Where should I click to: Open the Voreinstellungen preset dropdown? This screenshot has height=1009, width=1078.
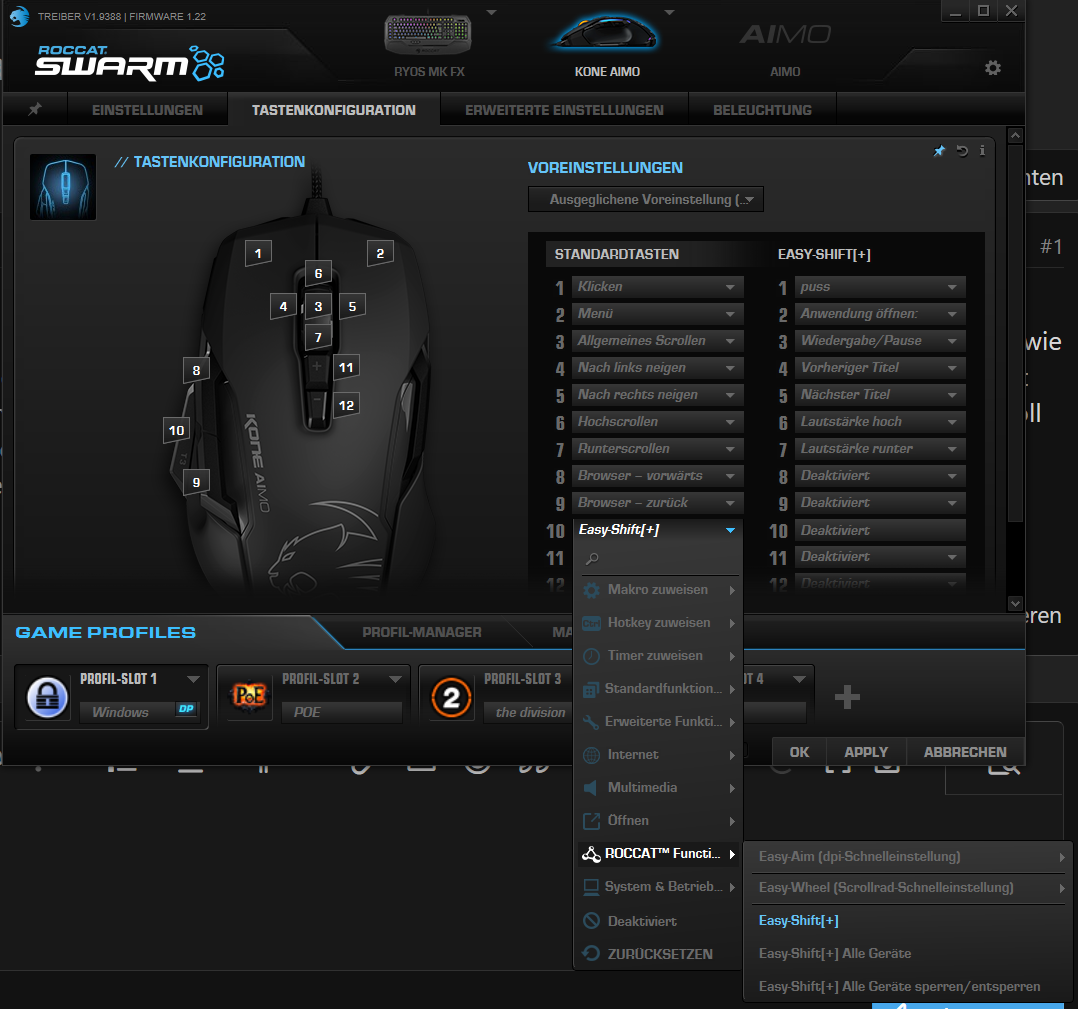(x=646, y=199)
